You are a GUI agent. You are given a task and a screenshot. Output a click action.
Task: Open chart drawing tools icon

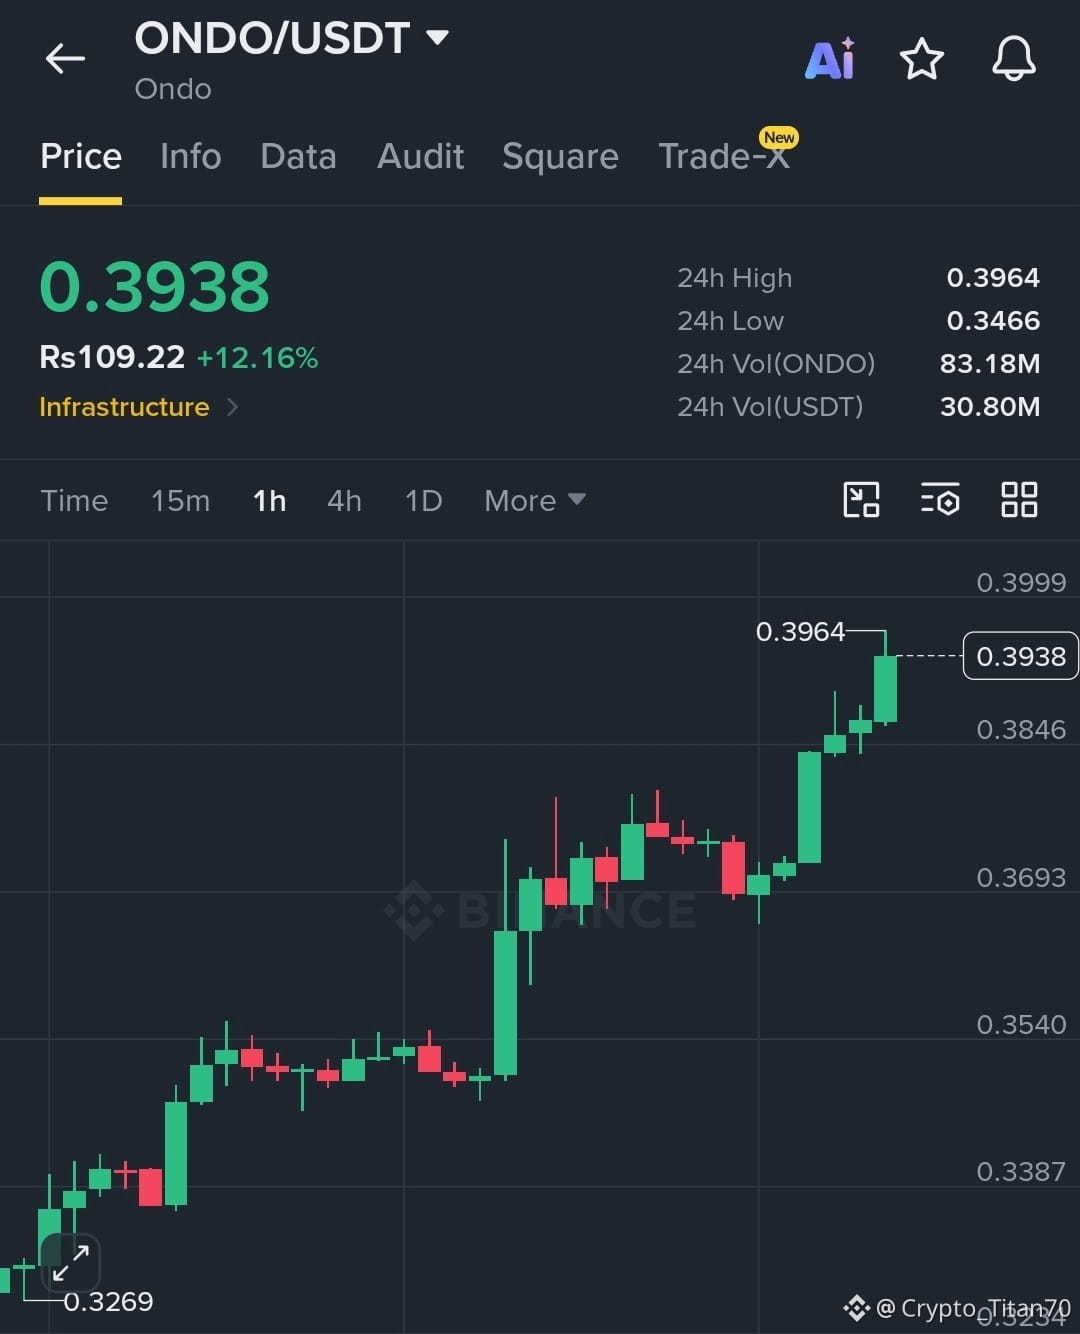[861, 499]
